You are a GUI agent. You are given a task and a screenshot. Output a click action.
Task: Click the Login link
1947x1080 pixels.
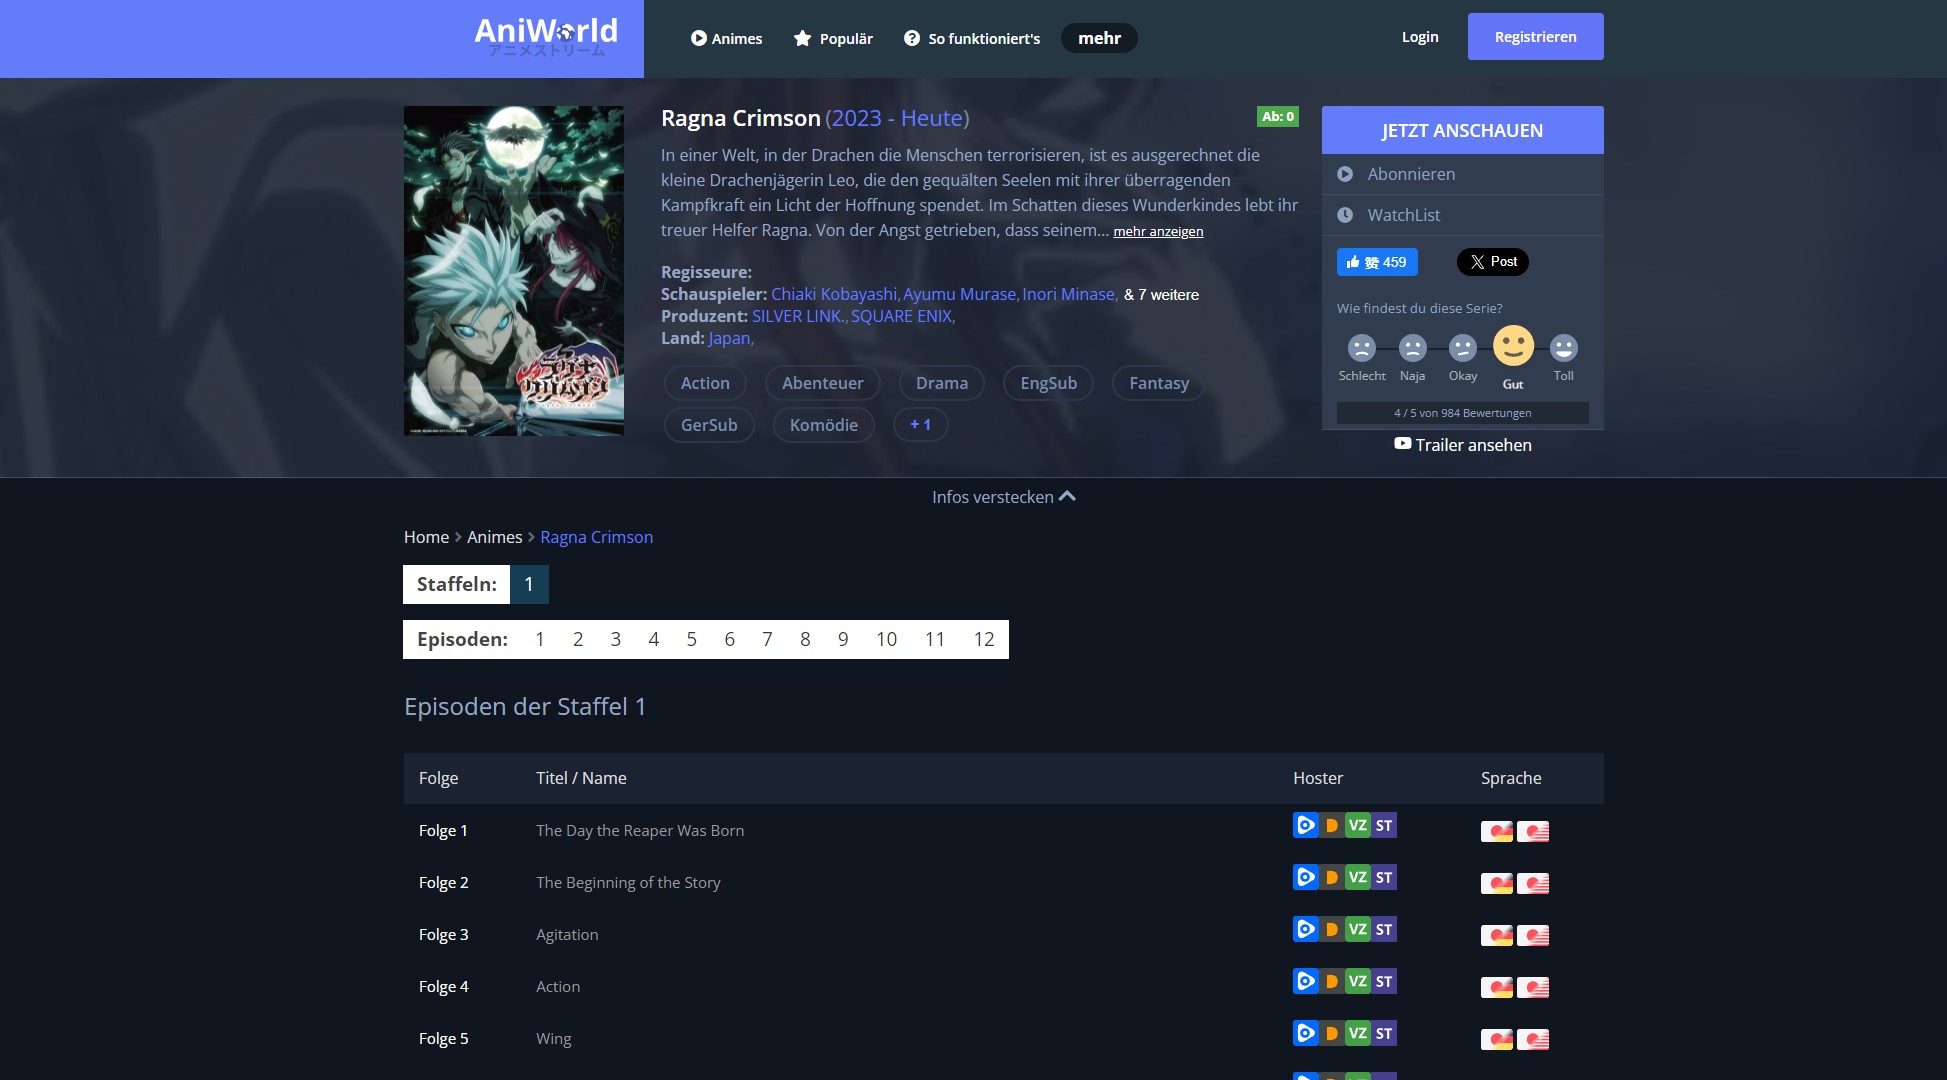point(1420,37)
